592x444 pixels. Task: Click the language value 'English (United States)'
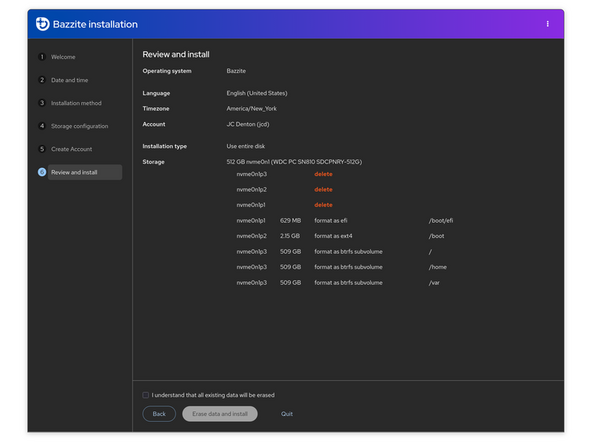coord(257,93)
